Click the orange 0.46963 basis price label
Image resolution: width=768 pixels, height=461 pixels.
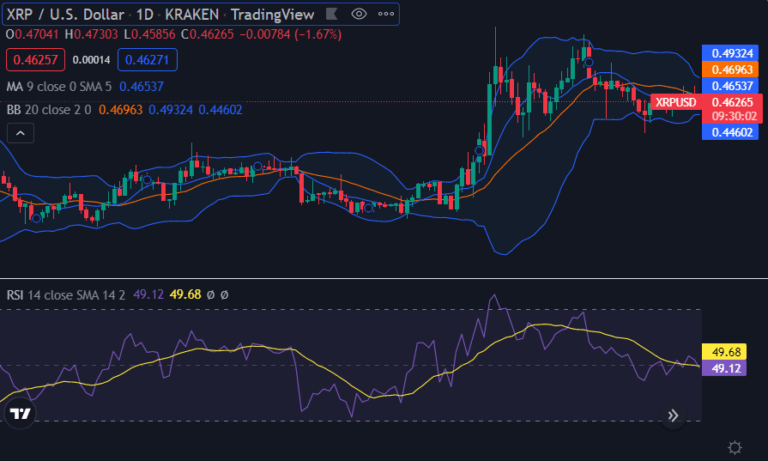point(730,69)
